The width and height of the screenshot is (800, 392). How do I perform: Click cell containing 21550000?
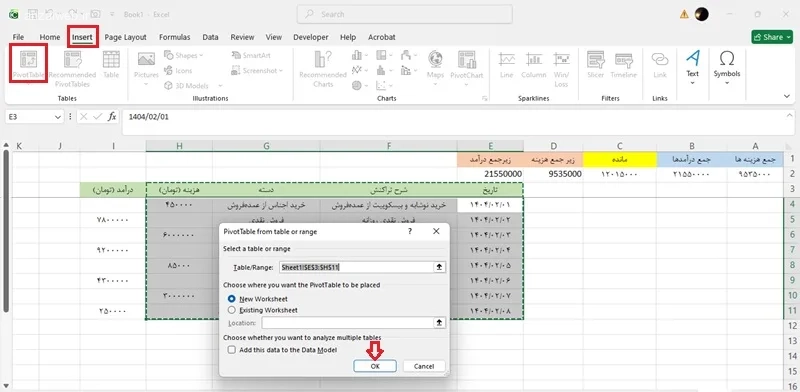(490, 174)
